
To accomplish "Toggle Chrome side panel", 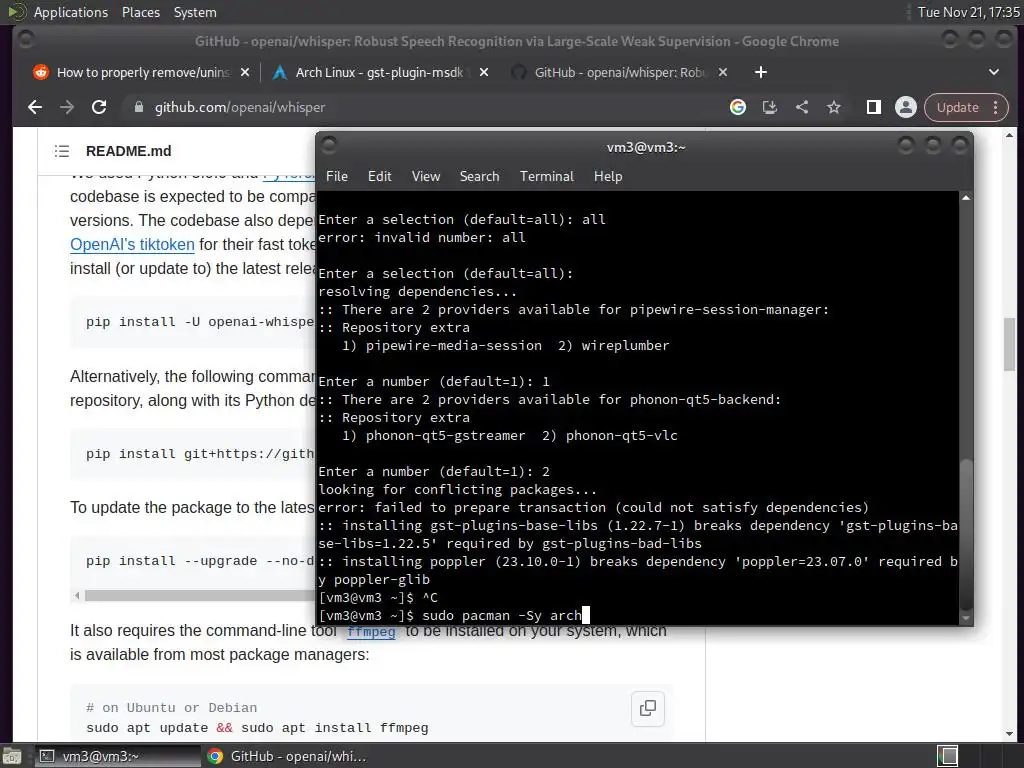I will (874, 107).
